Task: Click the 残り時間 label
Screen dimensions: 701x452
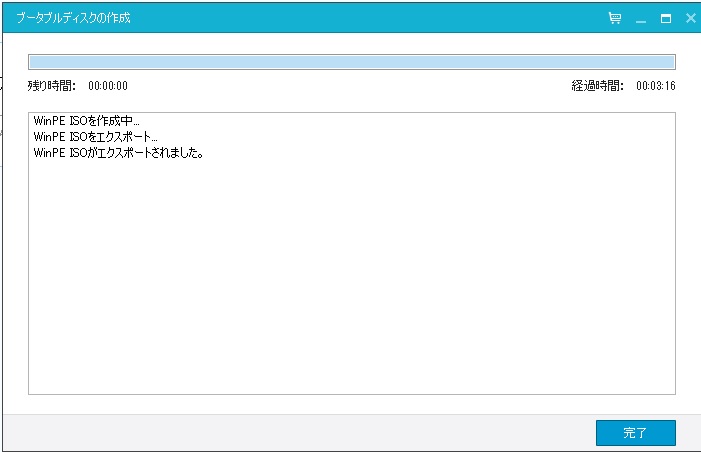Action: click(x=52, y=86)
